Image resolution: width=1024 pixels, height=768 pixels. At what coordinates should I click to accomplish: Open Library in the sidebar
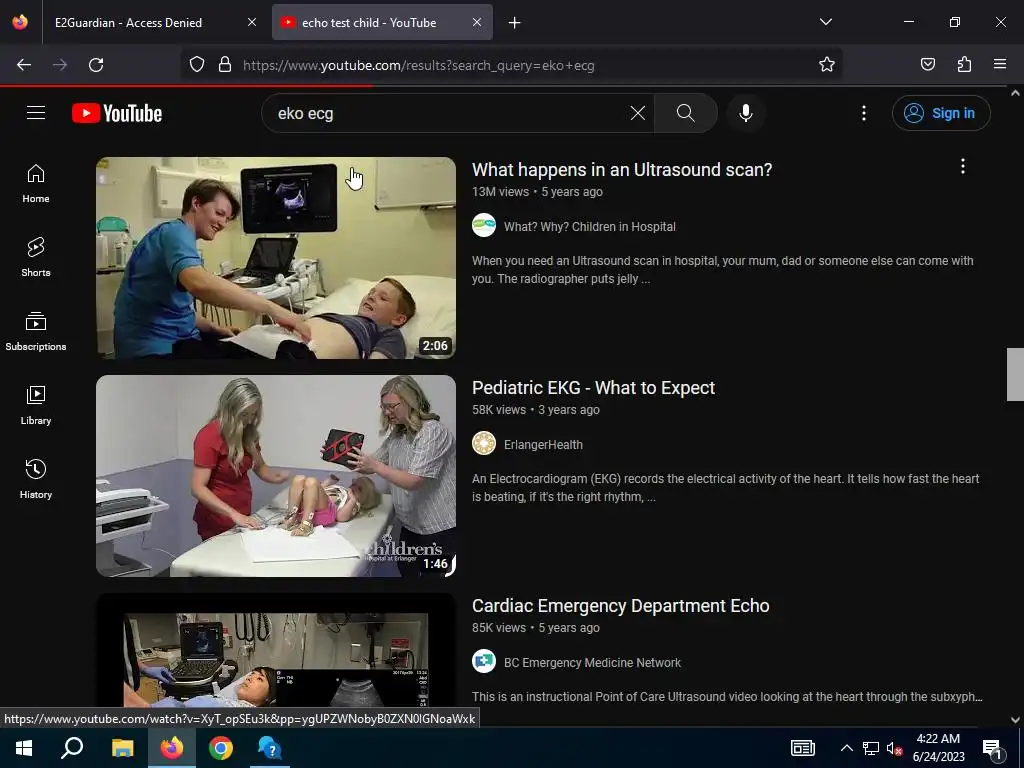(36, 405)
